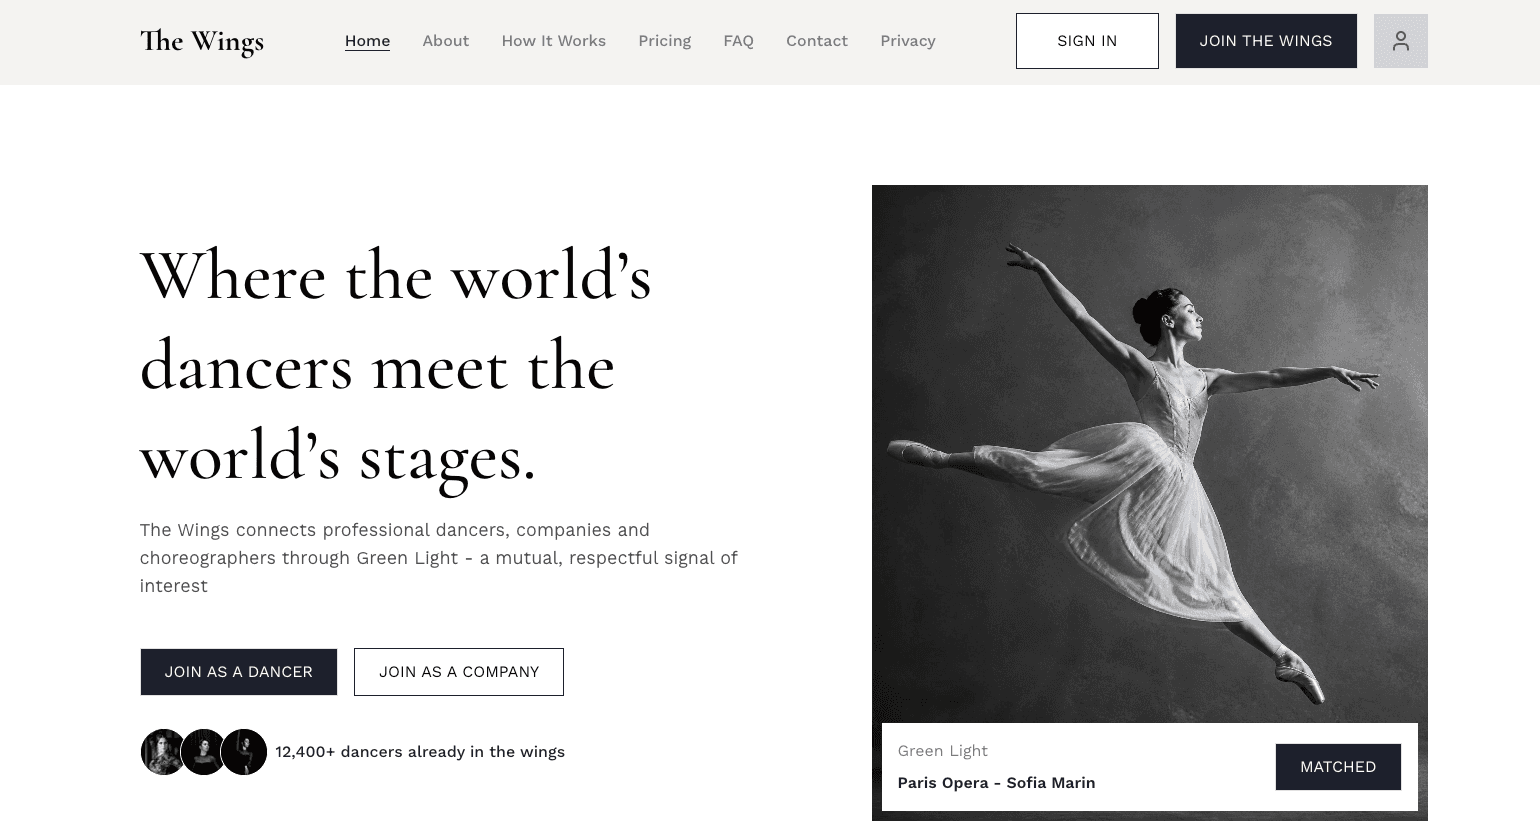Image resolution: width=1540 pixels, height=824 pixels.
Task: Click Join The Wings button
Action: (1266, 41)
